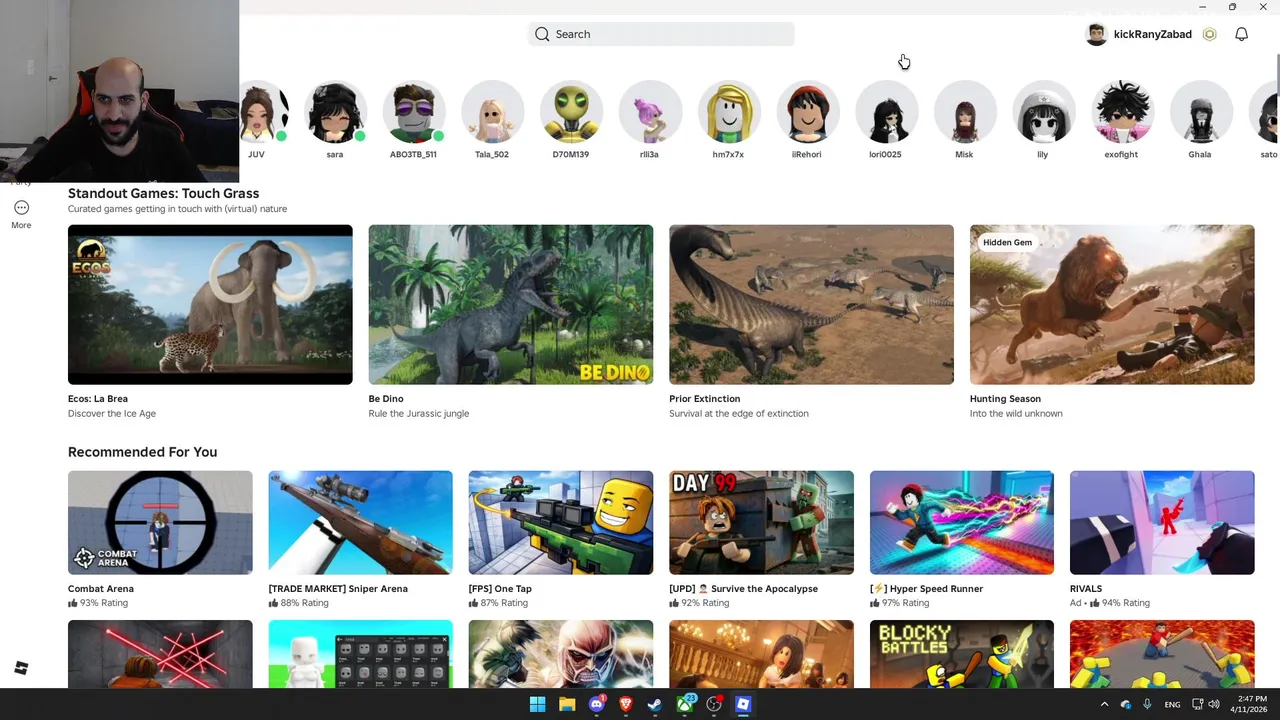Open File Explorer from taskbar

[567, 704]
